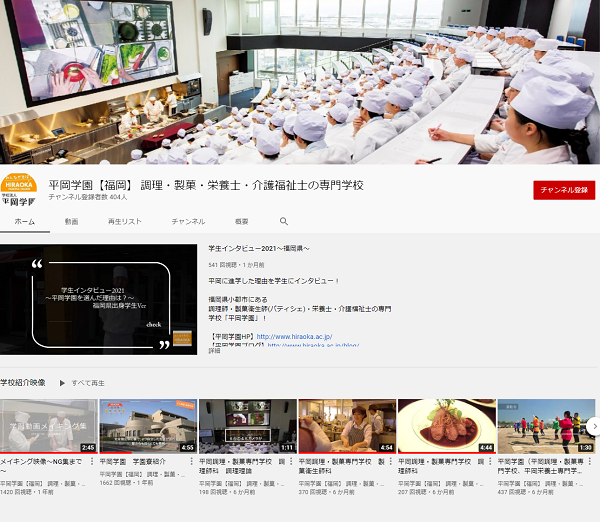This screenshot has width=600, height=522.
Task: Click 437 回視聴・6 か月前 text
Action: click(525, 492)
